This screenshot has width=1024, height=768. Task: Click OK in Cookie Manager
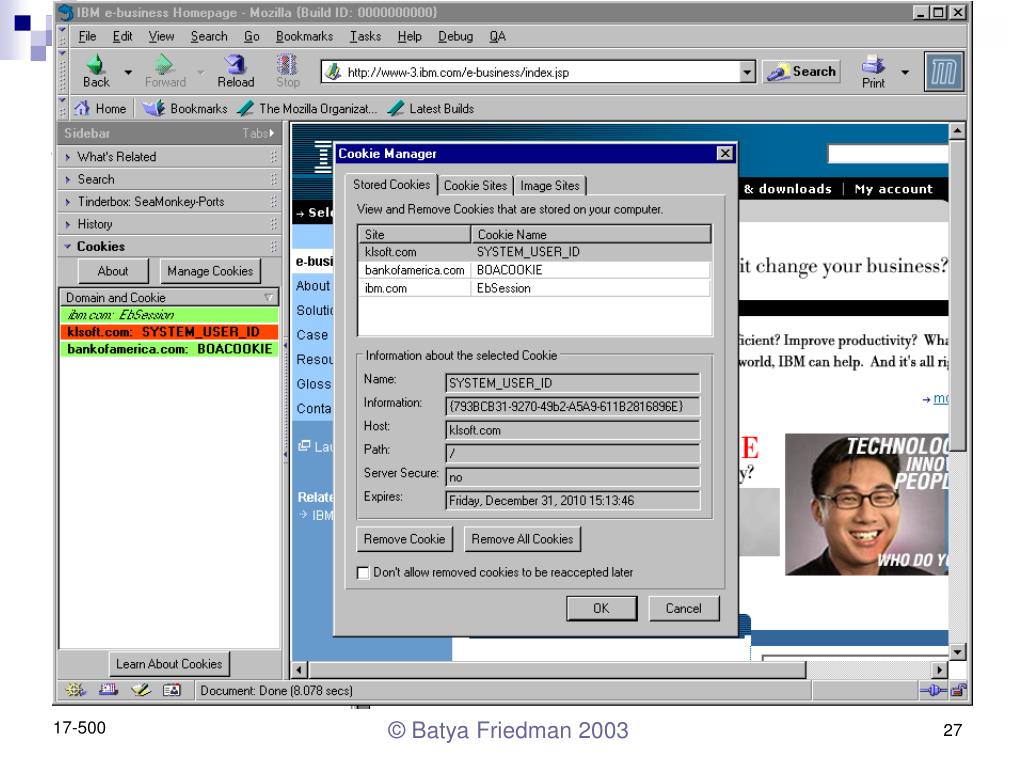coord(601,608)
